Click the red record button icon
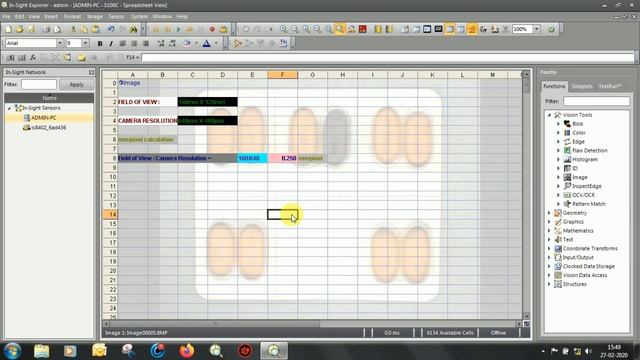Screen dimensions: 640x360 212,29
